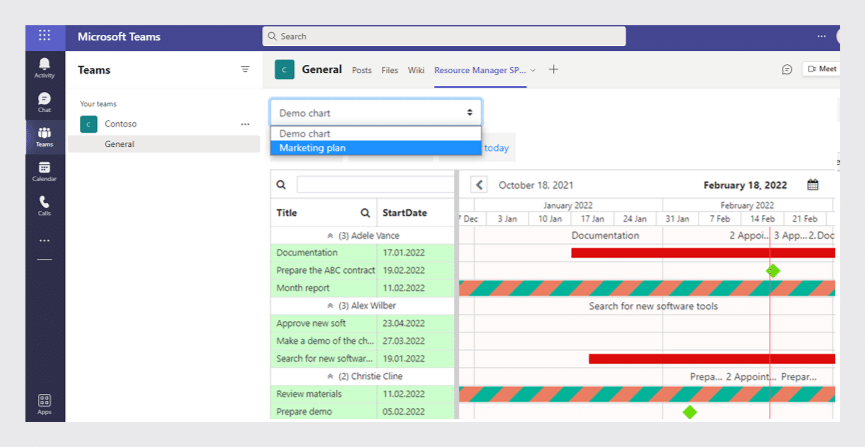Open Calls in the left rail
This screenshot has width=865, height=447.
45,206
